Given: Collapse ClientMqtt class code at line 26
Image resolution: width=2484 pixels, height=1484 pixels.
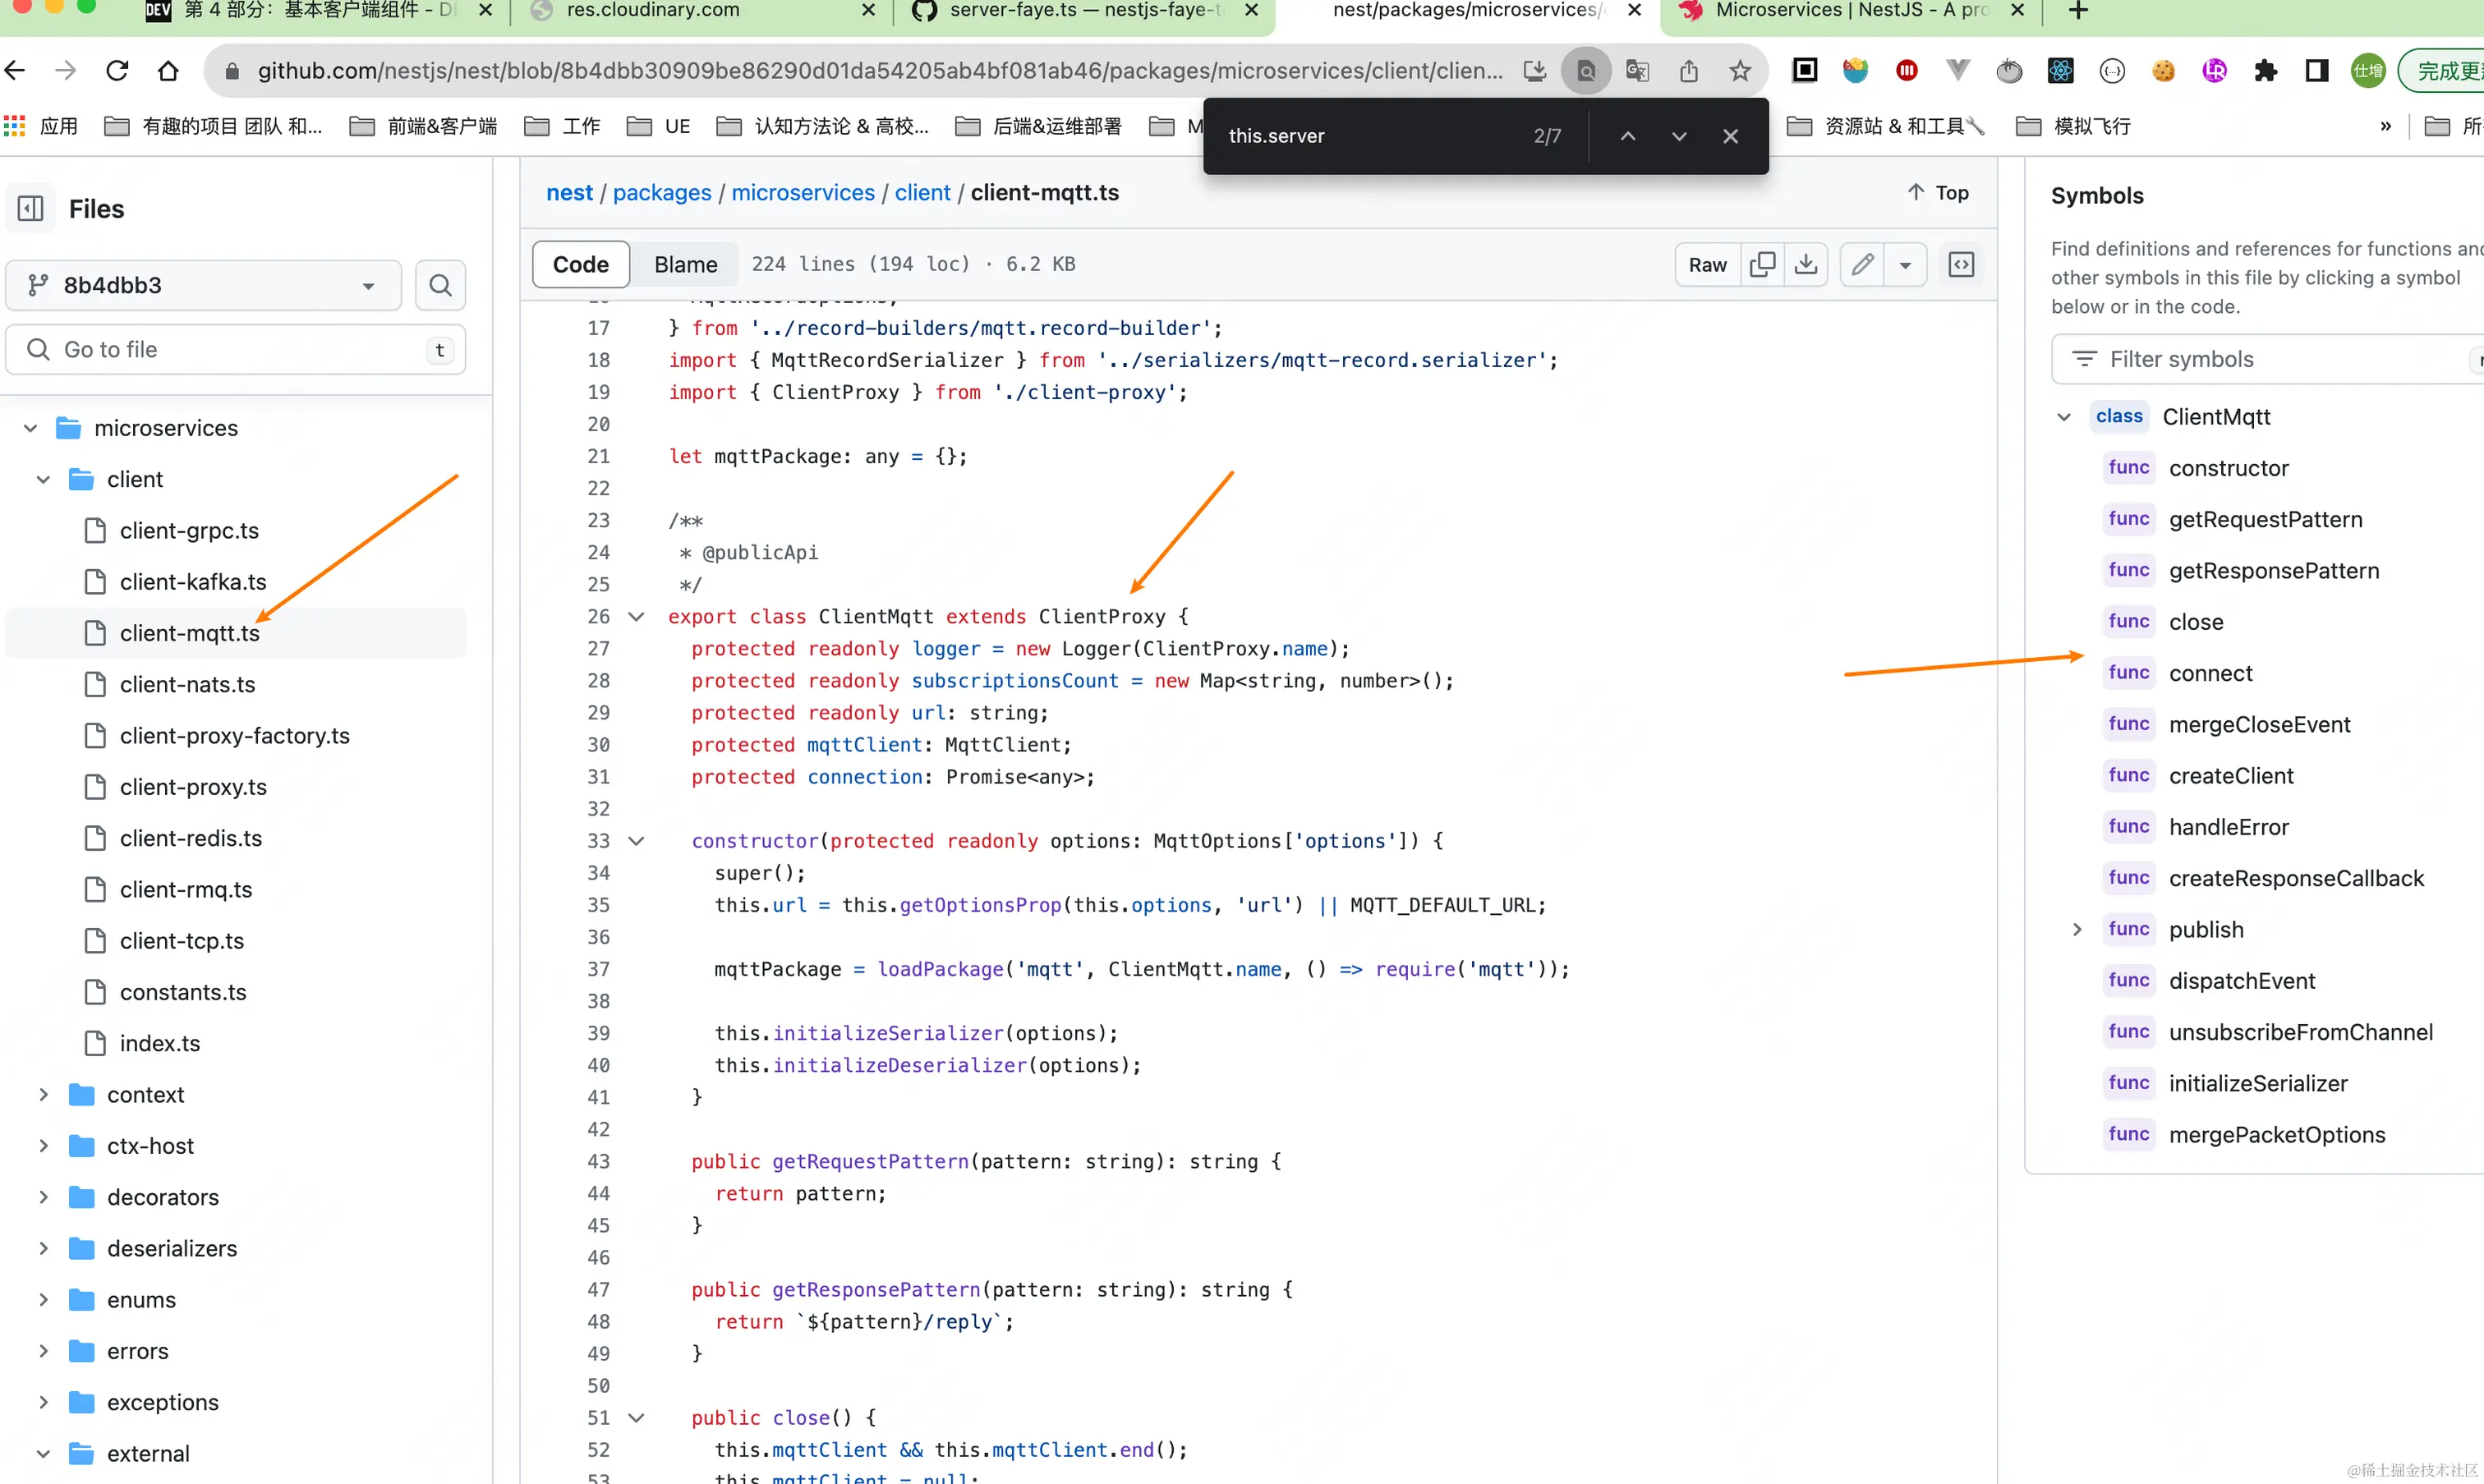Looking at the screenshot, I should click(636, 617).
